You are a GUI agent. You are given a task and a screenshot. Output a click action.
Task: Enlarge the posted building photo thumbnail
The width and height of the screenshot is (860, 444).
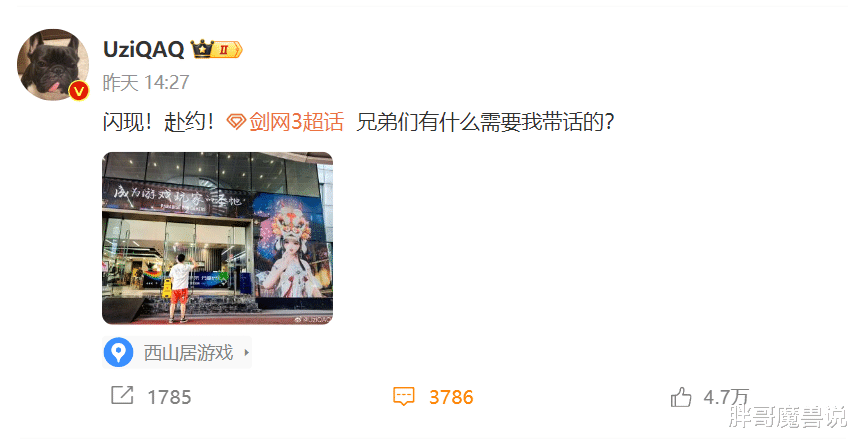pyautogui.click(x=217, y=238)
